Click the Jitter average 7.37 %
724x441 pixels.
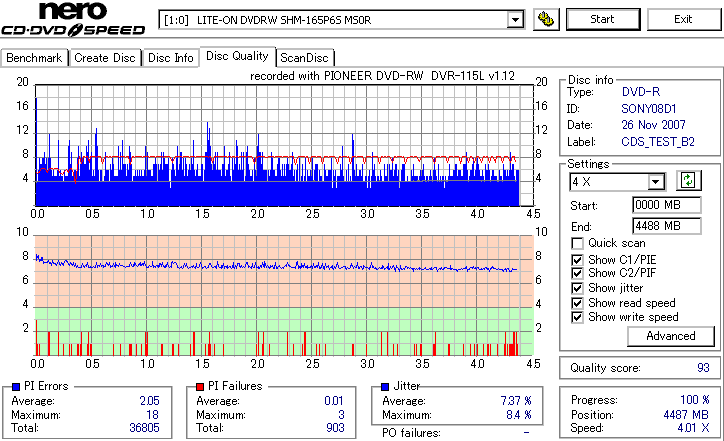point(516,401)
